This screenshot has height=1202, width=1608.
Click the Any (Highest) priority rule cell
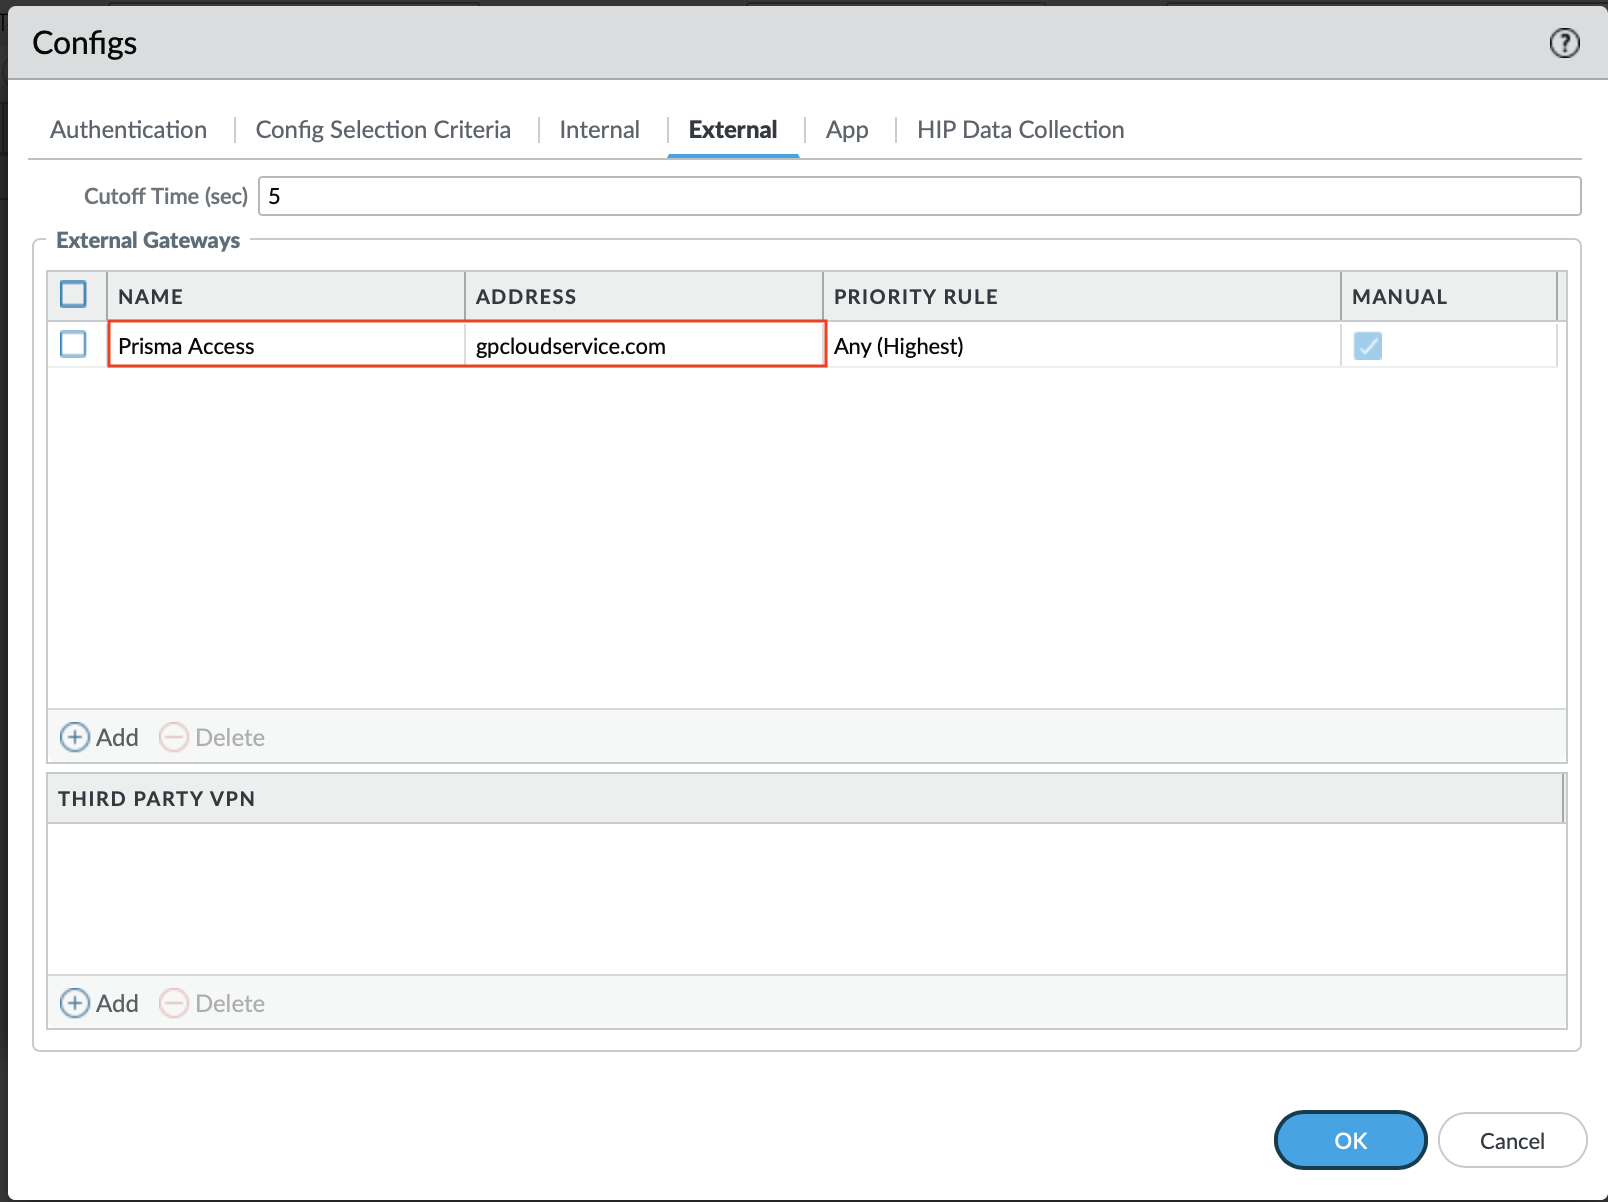(898, 346)
